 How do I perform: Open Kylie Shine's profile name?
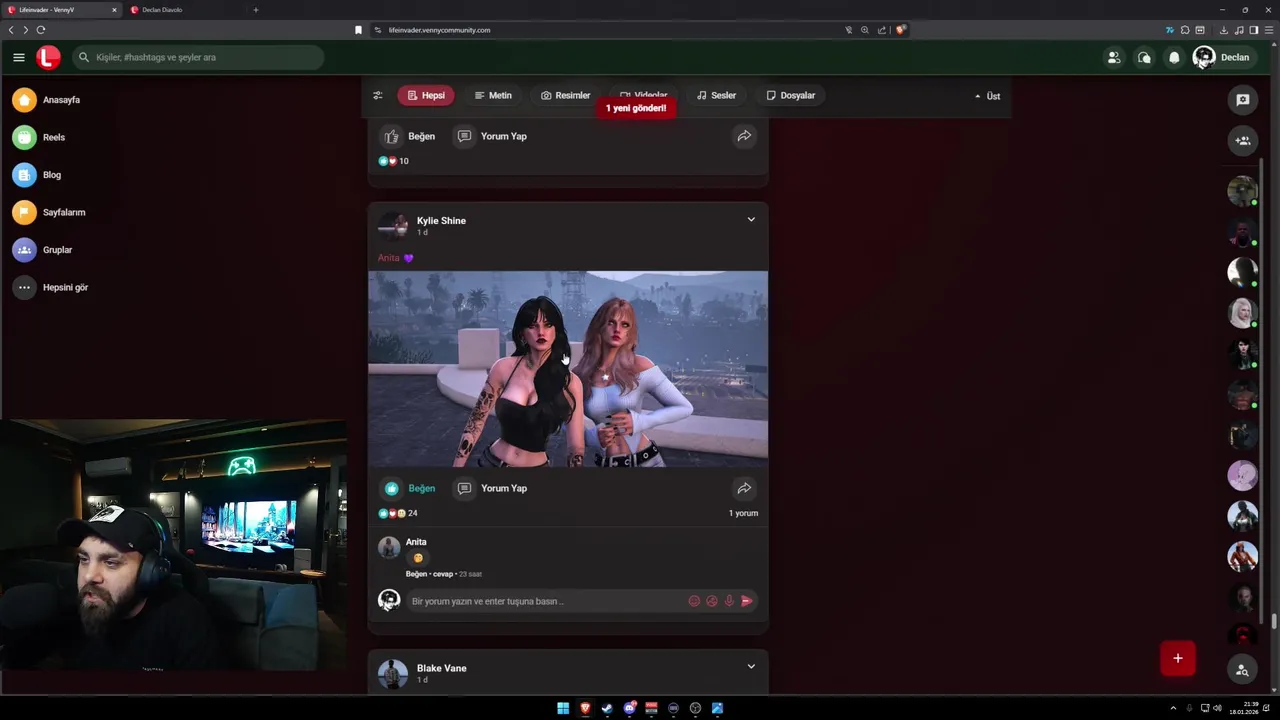click(x=441, y=220)
